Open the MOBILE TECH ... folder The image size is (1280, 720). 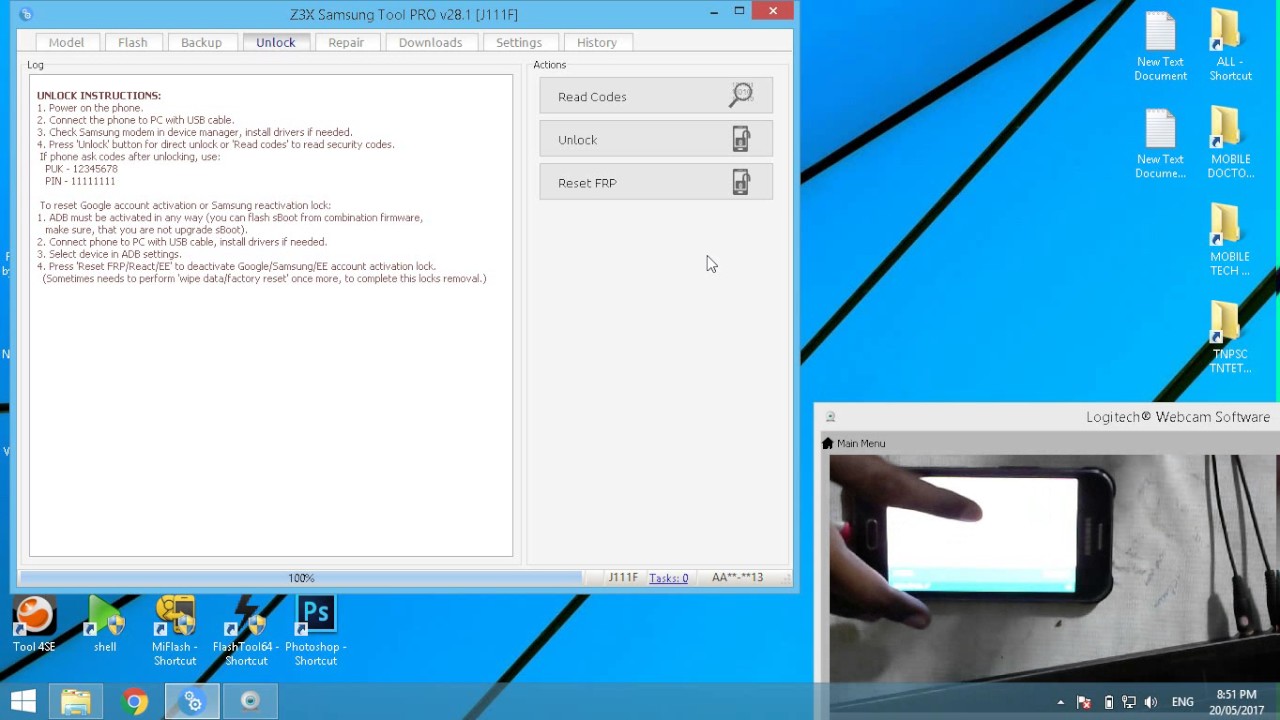coord(1230,241)
